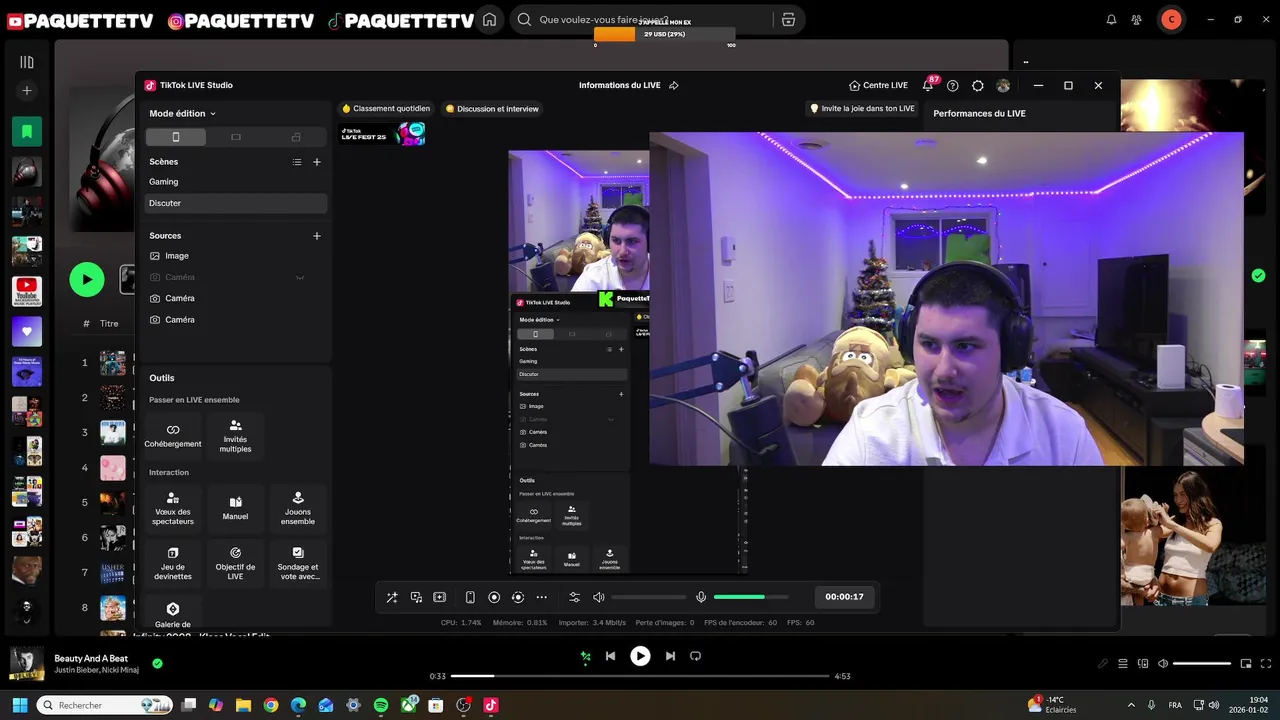The height and width of the screenshot is (720, 1280).
Task: Play the song in Spotify bottom bar
Action: pos(640,656)
